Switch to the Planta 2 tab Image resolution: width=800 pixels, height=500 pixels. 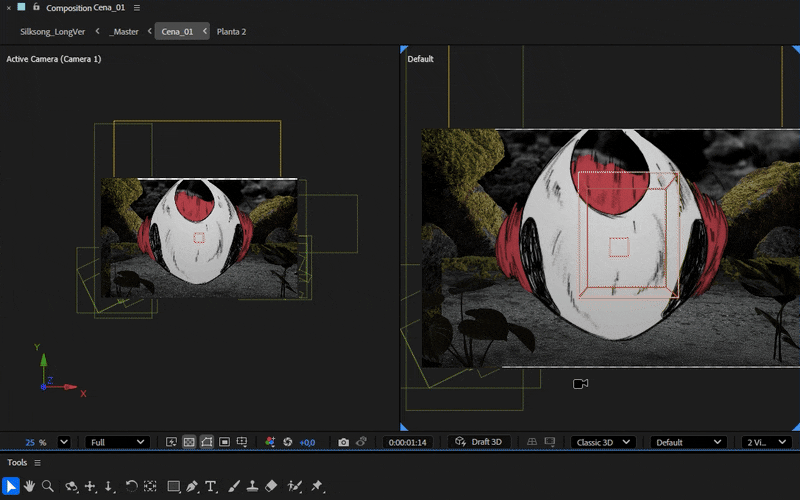231,32
